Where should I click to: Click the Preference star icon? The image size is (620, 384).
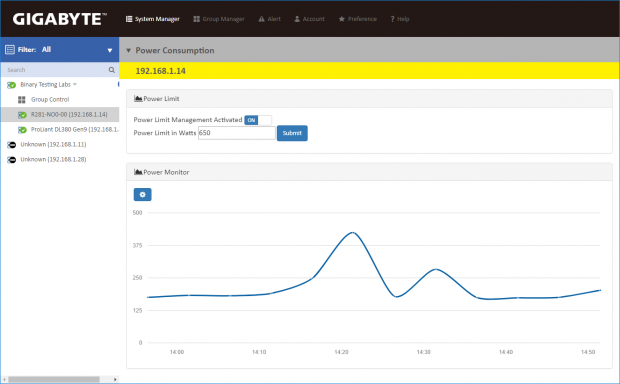coord(342,19)
